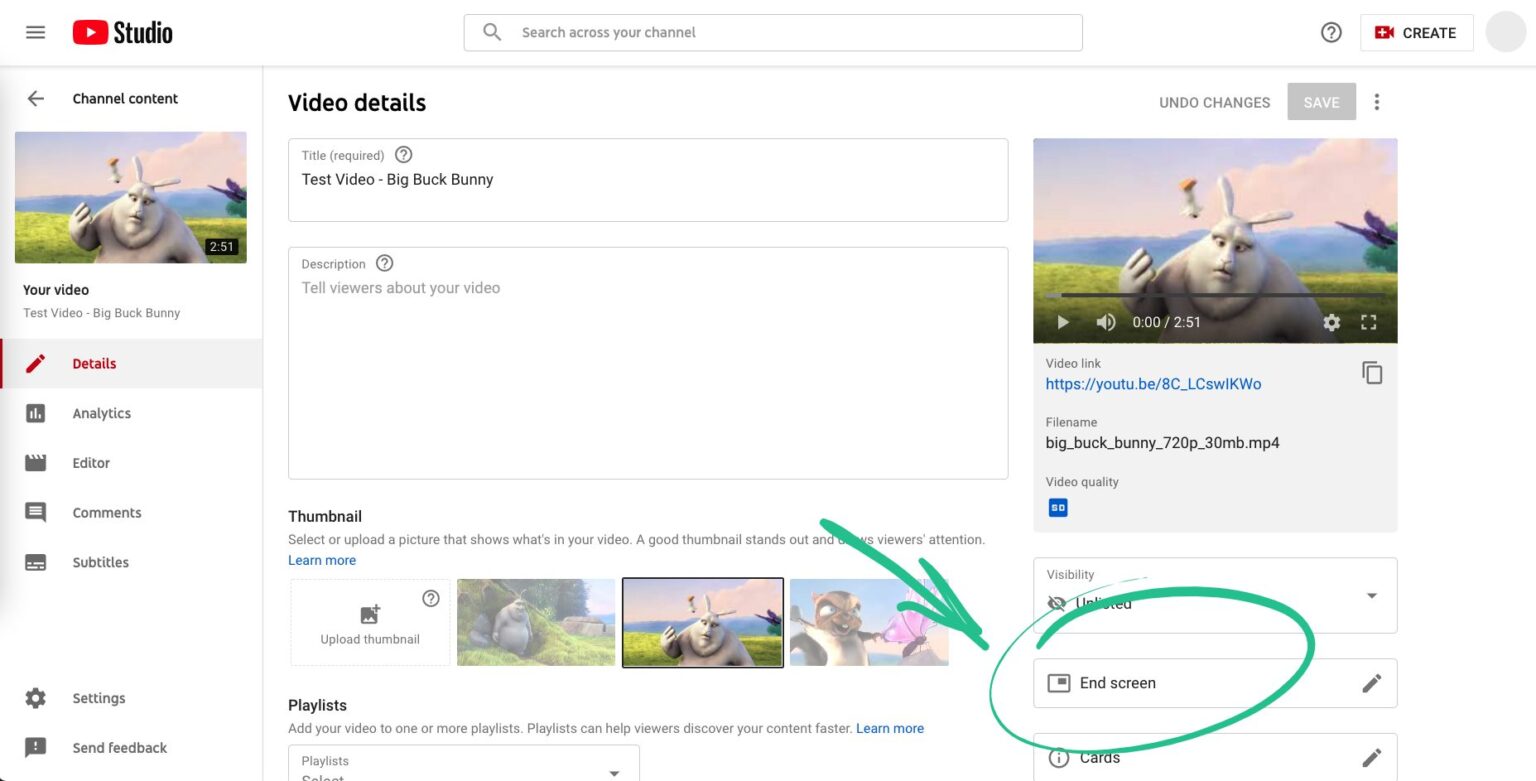Copy the video link using the copy icon
1536x781 pixels.
pos(1373,372)
